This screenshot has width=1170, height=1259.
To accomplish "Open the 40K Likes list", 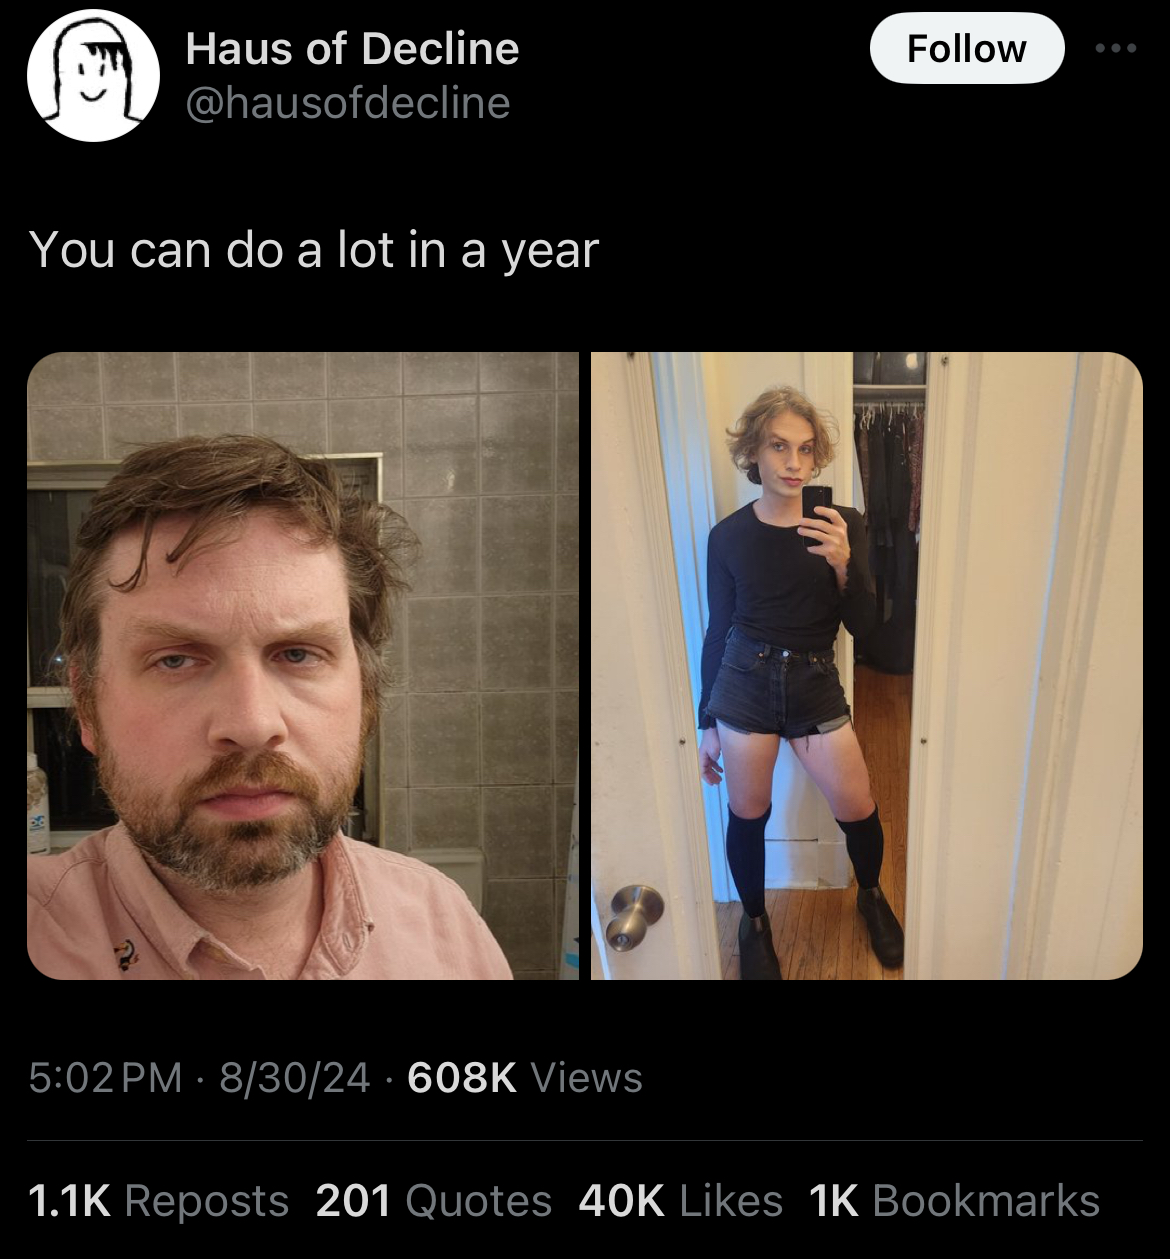I will click(x=681, y=1201).
